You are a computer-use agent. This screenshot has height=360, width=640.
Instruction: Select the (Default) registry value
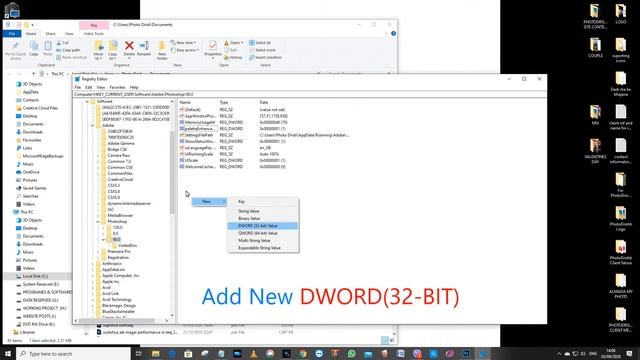193,110
